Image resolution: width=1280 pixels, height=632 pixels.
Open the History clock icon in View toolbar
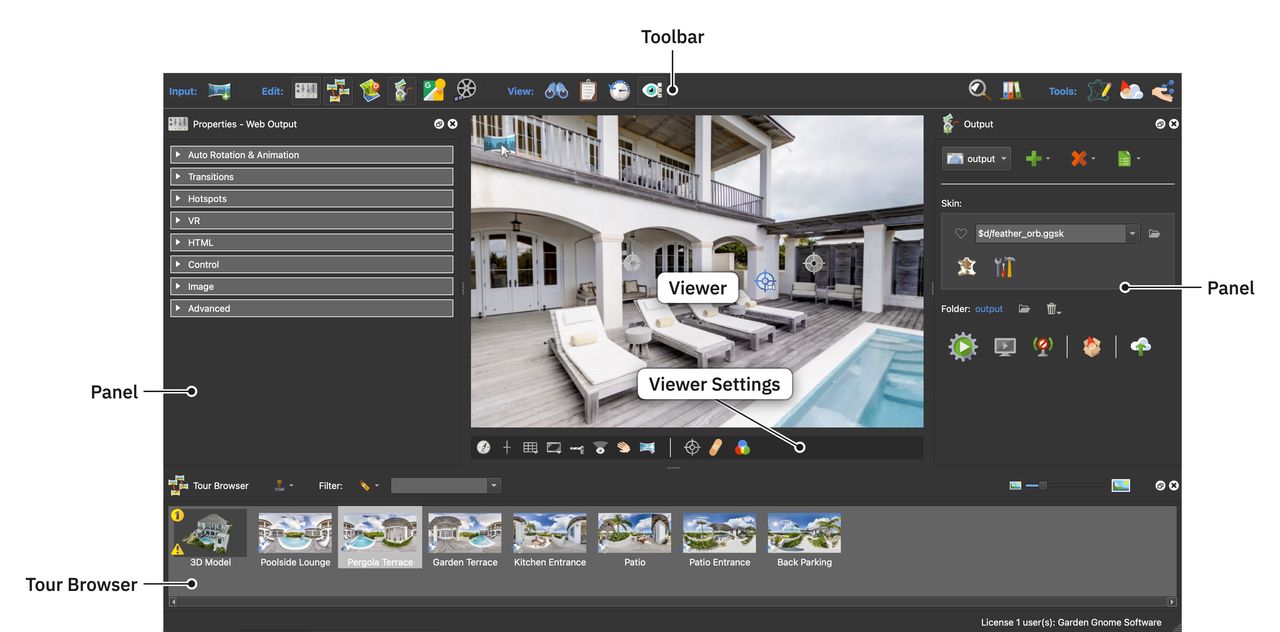[x=620, y=91]
